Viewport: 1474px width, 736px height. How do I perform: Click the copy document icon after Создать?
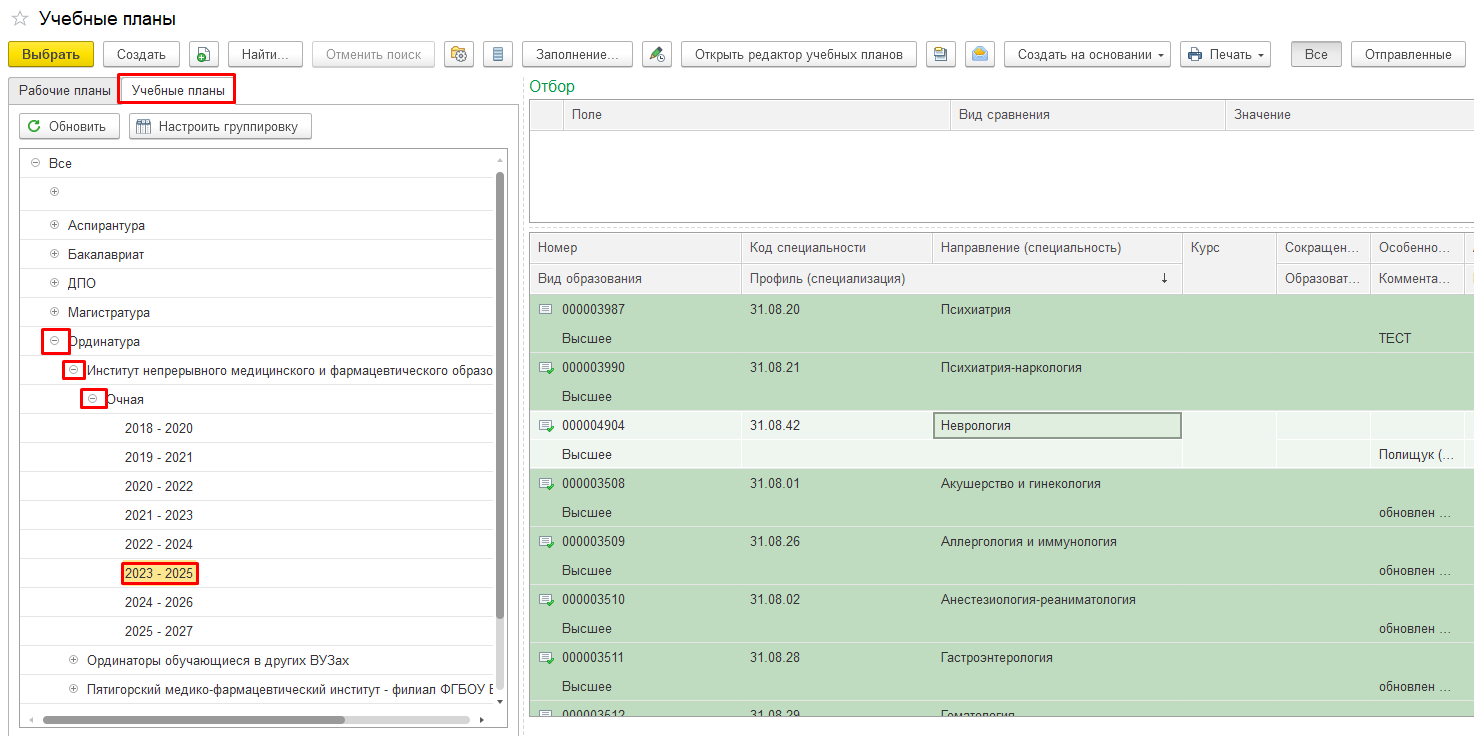click(x=203, y=54)
